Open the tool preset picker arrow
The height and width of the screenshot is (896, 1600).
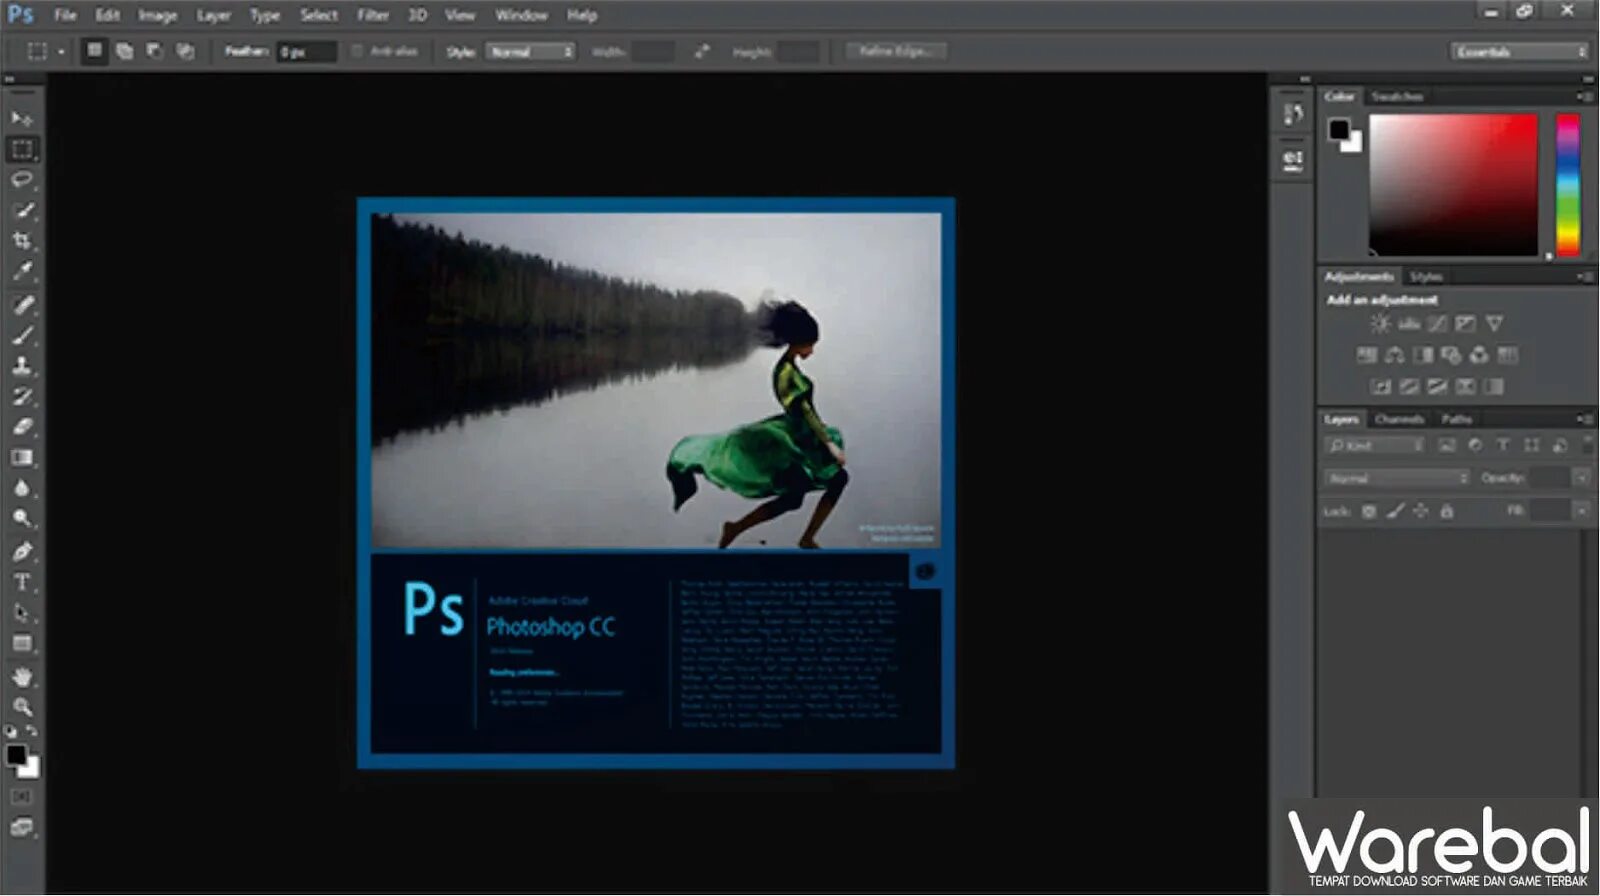coord(61,51)
